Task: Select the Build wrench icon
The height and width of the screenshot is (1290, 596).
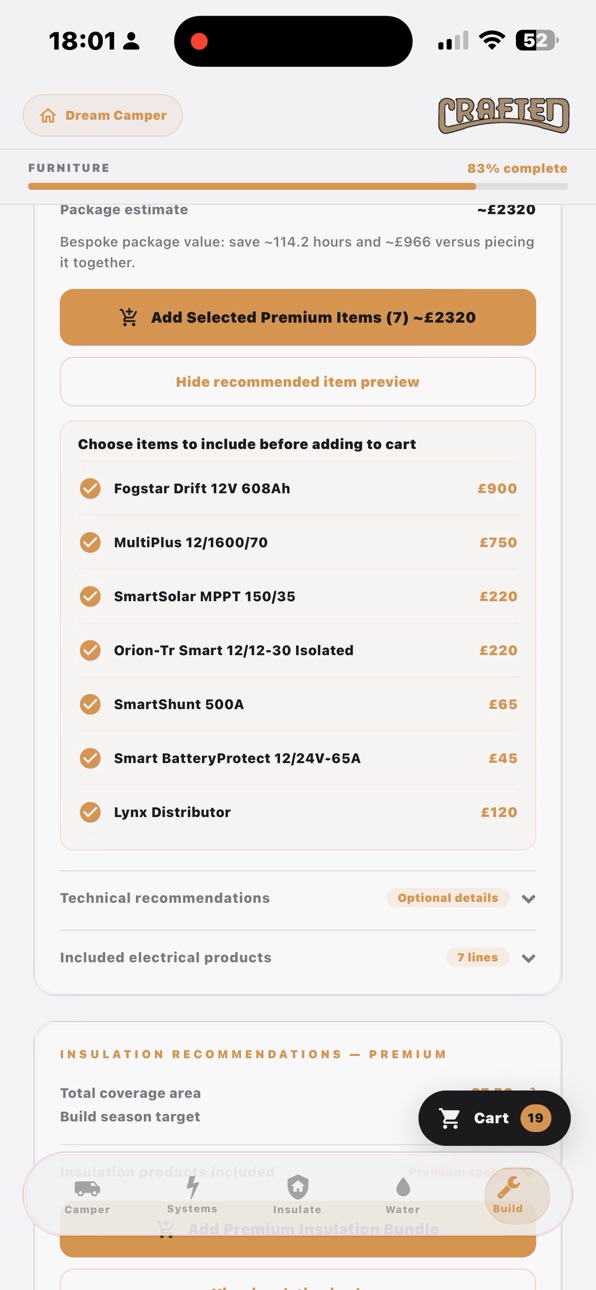Action: [508, 1187]
